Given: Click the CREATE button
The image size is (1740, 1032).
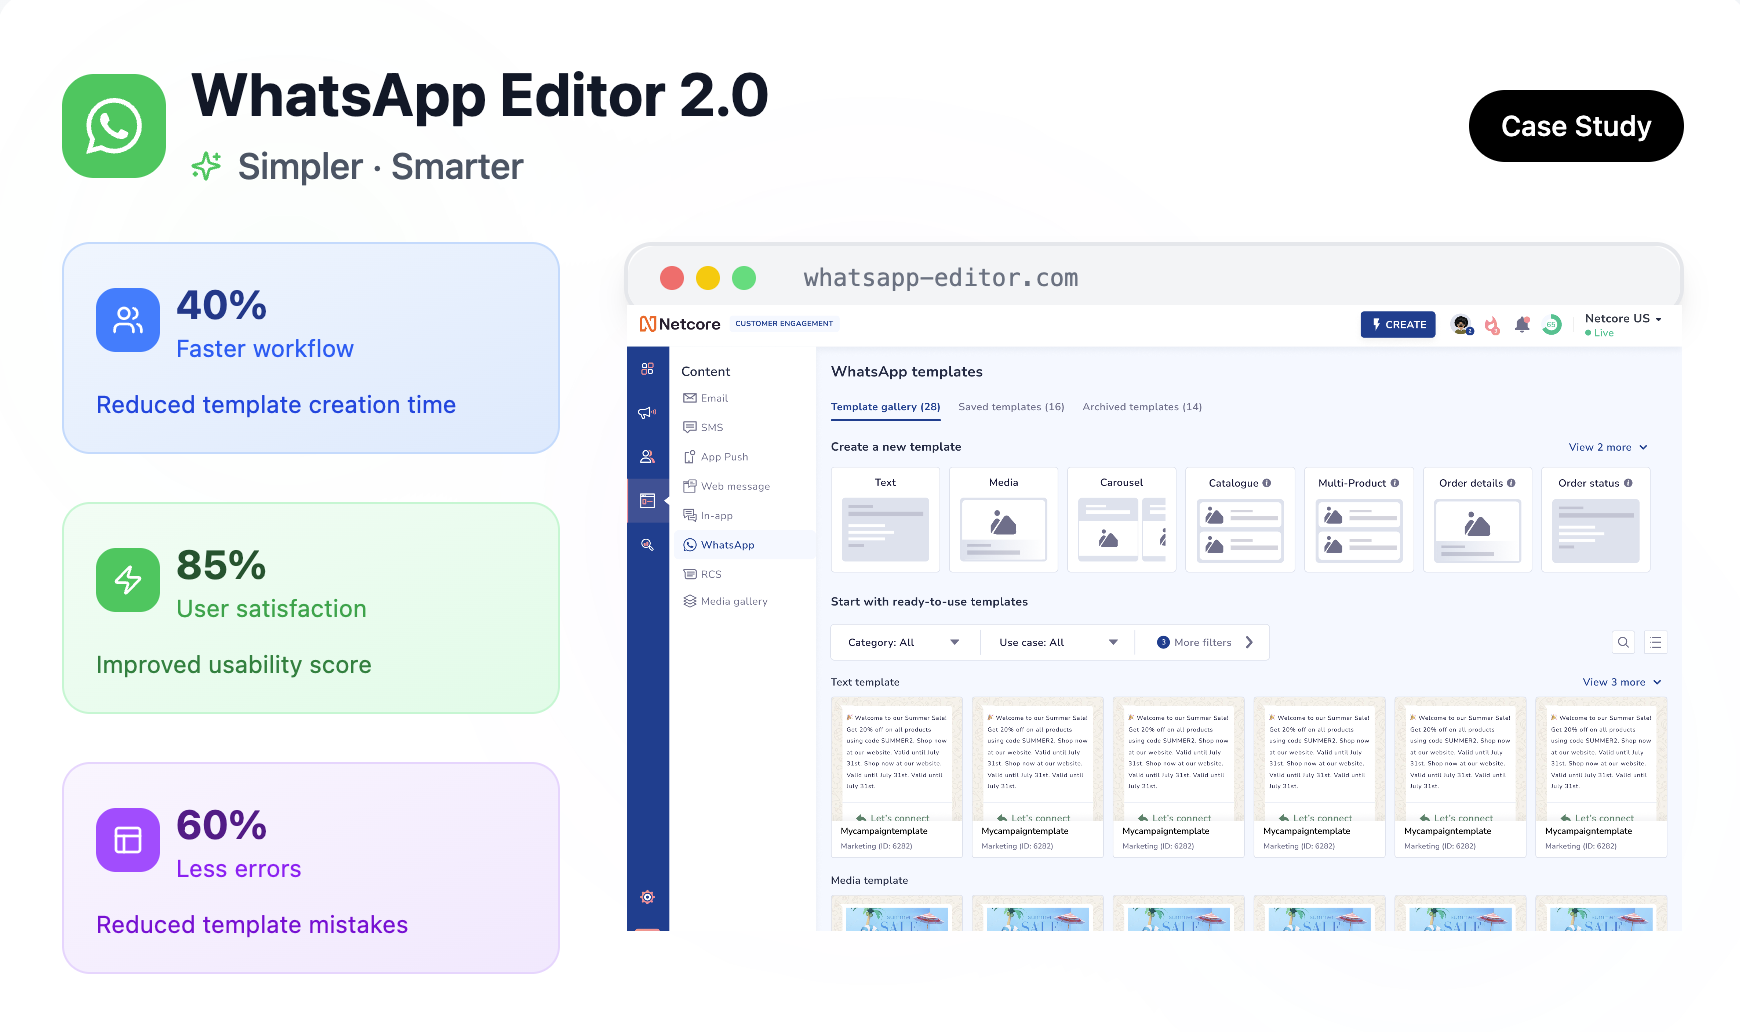Looking at the screenshot, I should point(1398,325).
